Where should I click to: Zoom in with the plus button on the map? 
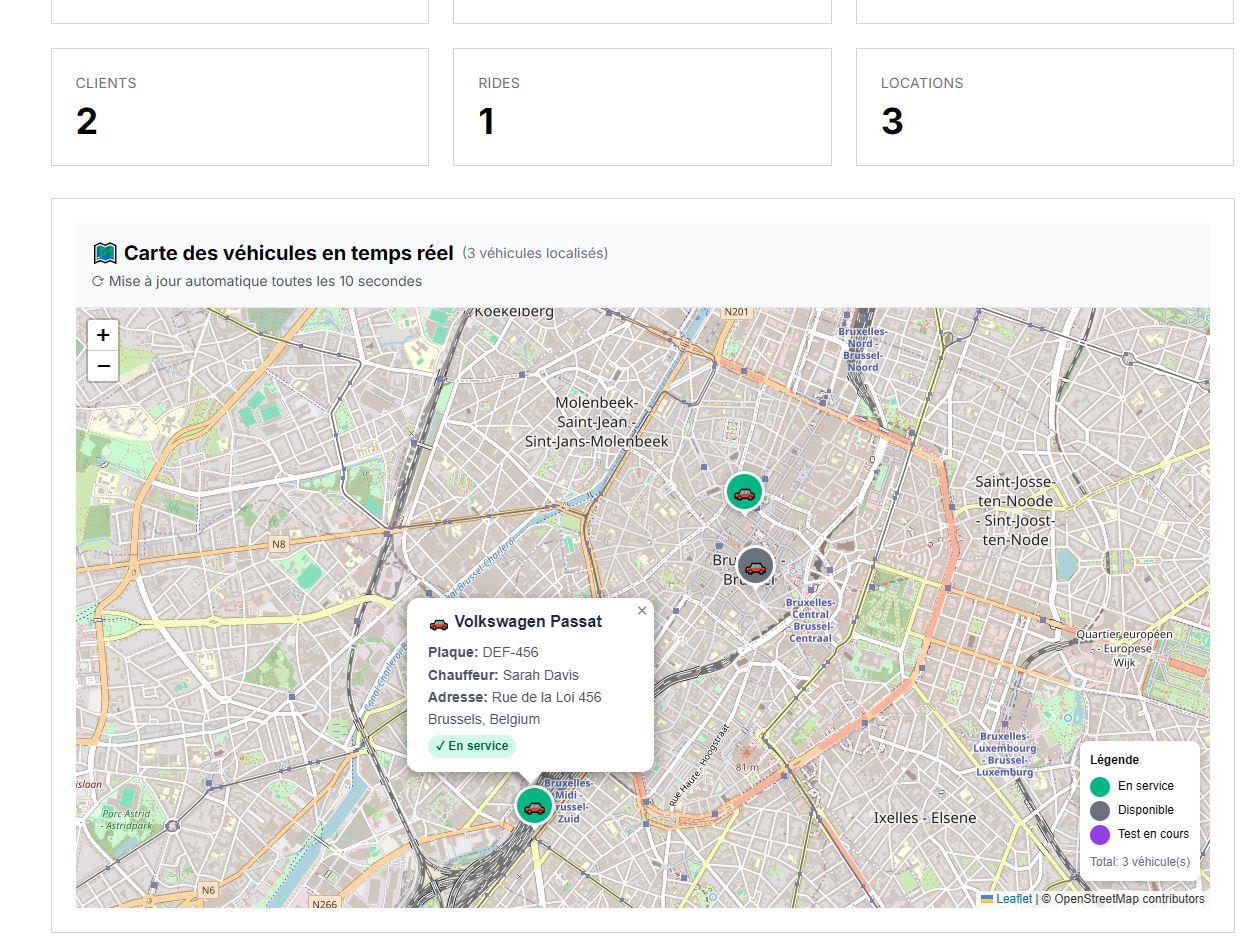pyautogui.click(x=103, y=335)
